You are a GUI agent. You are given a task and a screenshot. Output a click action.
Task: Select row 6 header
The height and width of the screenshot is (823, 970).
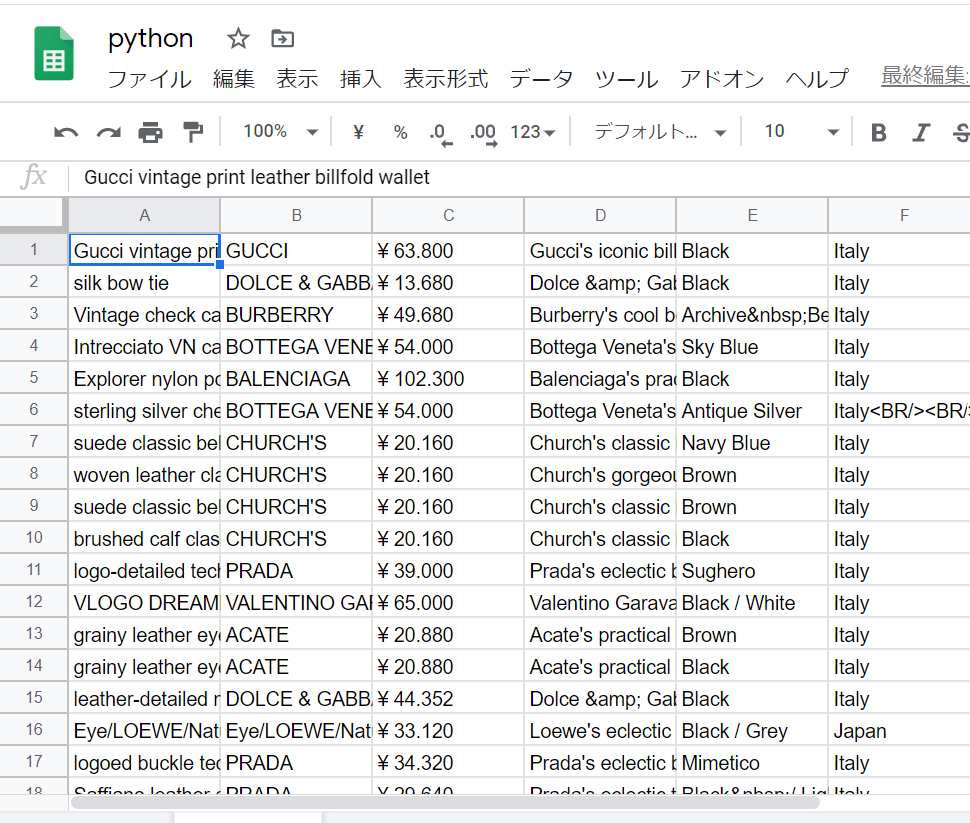click(x=34, y=410)
